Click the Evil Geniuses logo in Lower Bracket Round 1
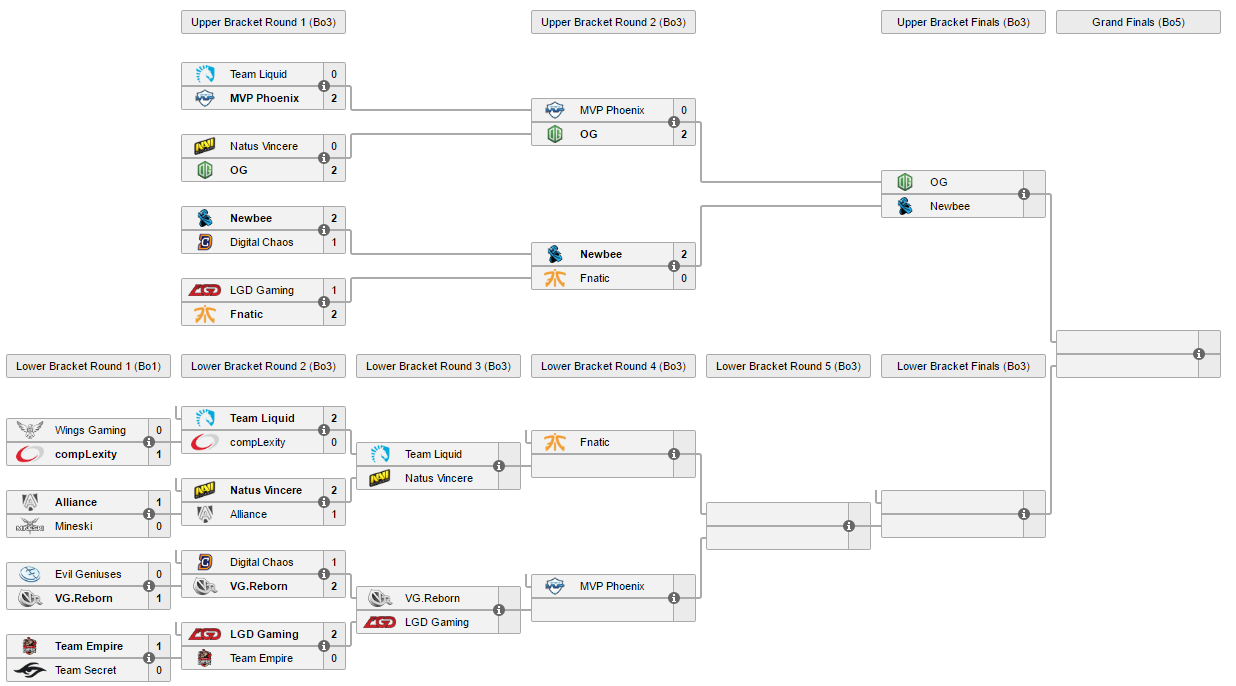Image resolution: width=1236 pixels, height=686 pixels. [30, 574]
